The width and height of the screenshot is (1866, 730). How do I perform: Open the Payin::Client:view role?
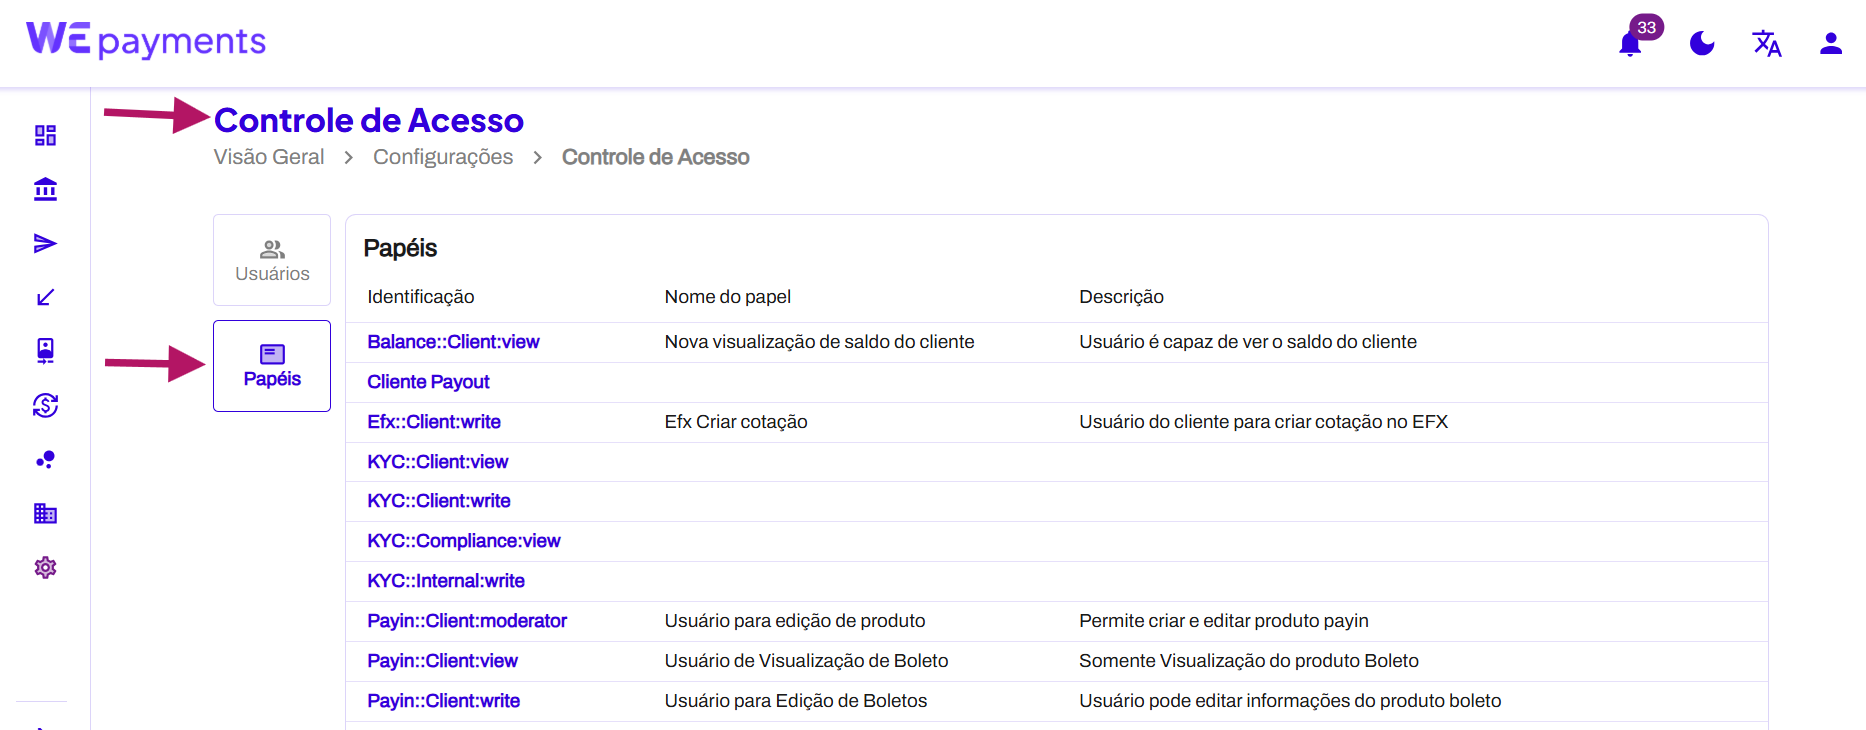442,661
